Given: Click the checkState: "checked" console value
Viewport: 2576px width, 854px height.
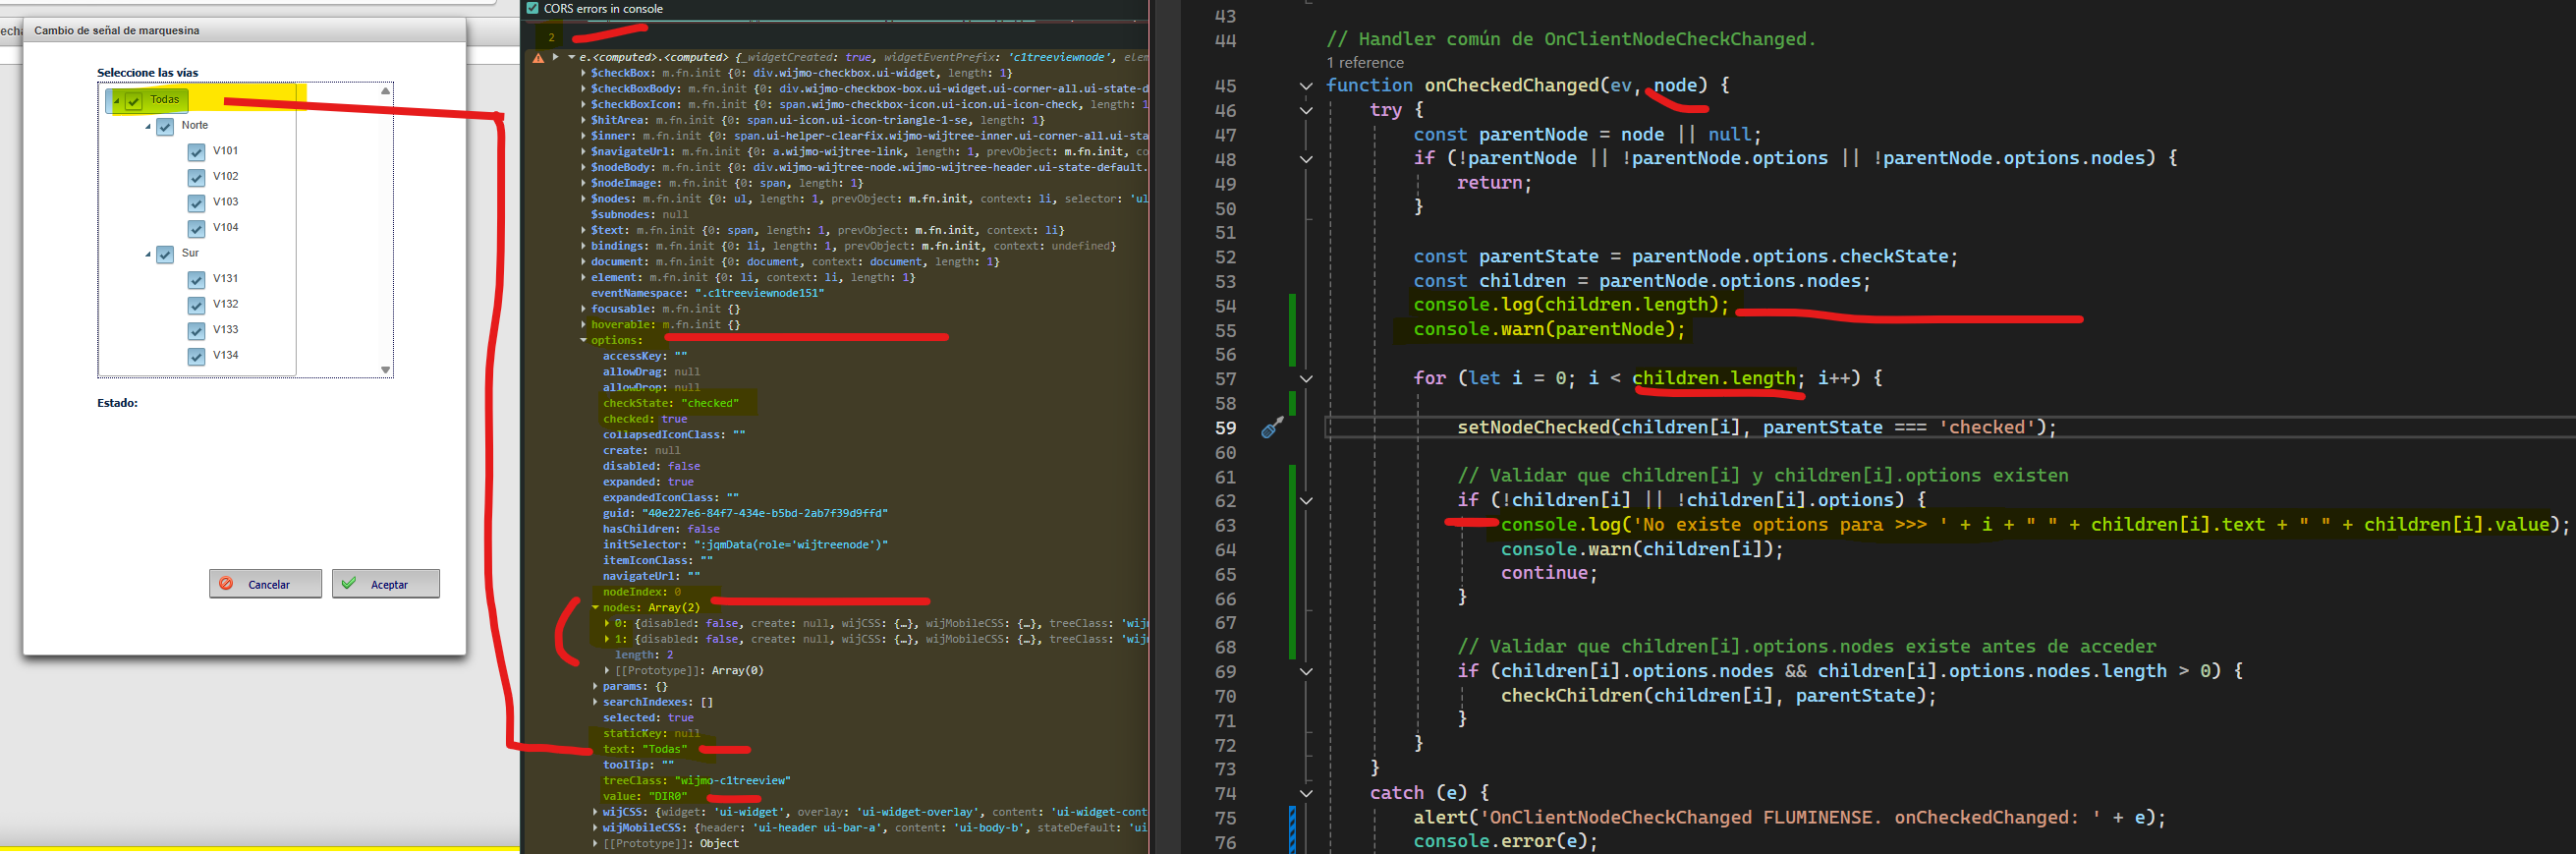Looking at the screenshot, I should click(671, 404).
